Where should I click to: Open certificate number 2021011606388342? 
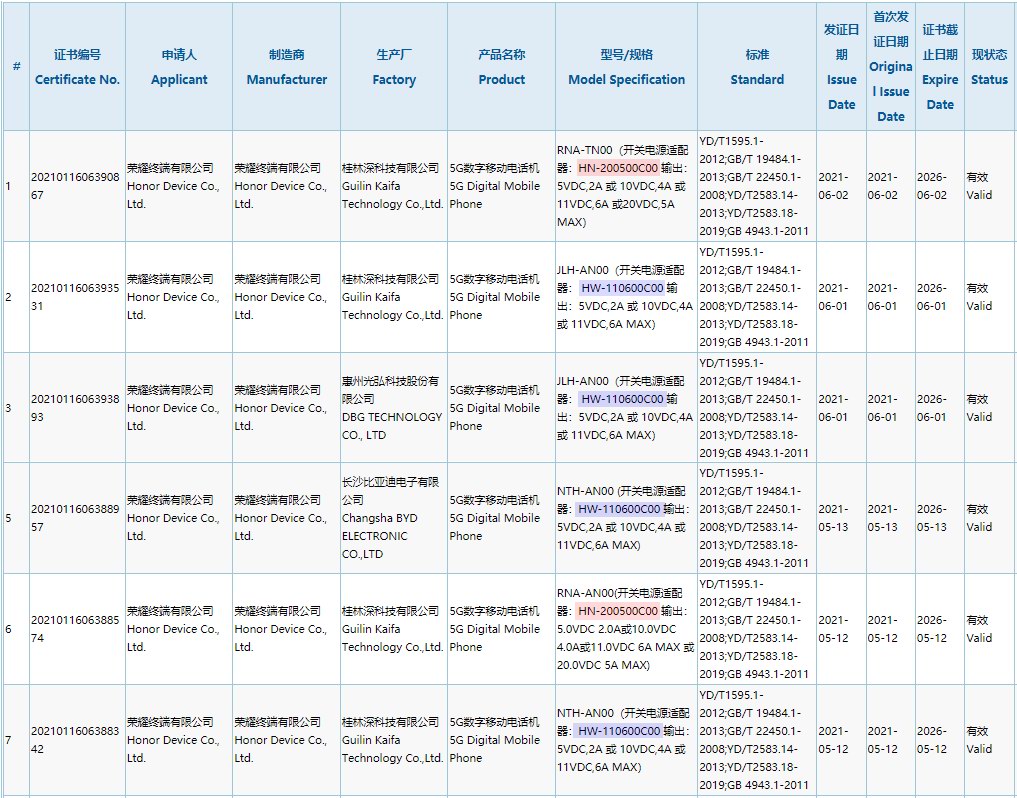point(76,740)
